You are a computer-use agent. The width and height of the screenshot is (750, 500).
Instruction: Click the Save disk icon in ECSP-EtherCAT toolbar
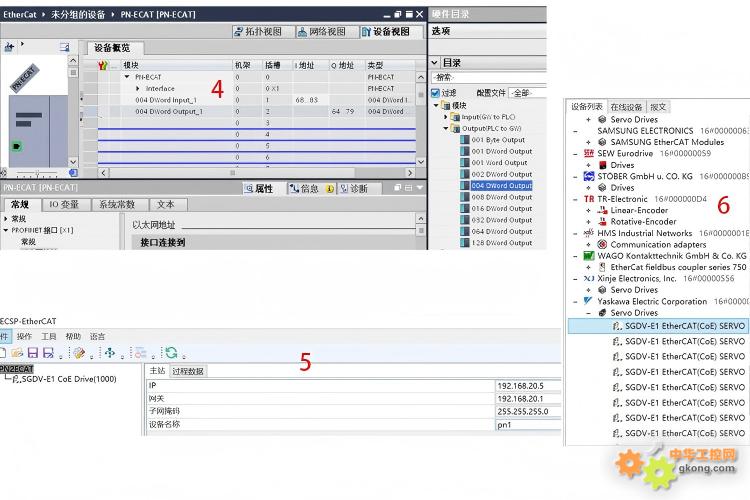click(33, 353)
